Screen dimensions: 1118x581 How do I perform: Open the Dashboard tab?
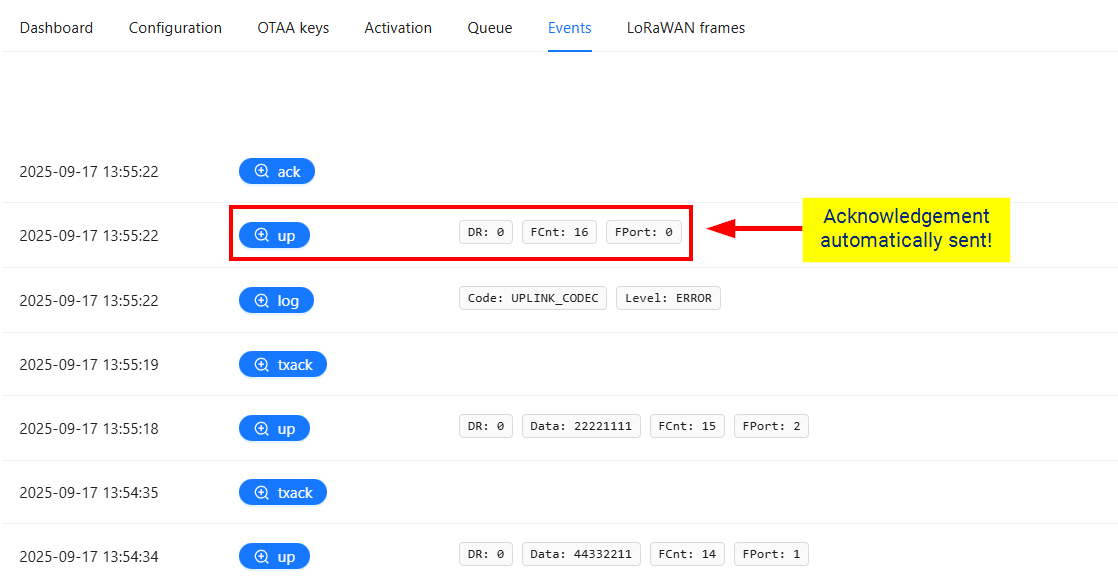tap(56, 28)
